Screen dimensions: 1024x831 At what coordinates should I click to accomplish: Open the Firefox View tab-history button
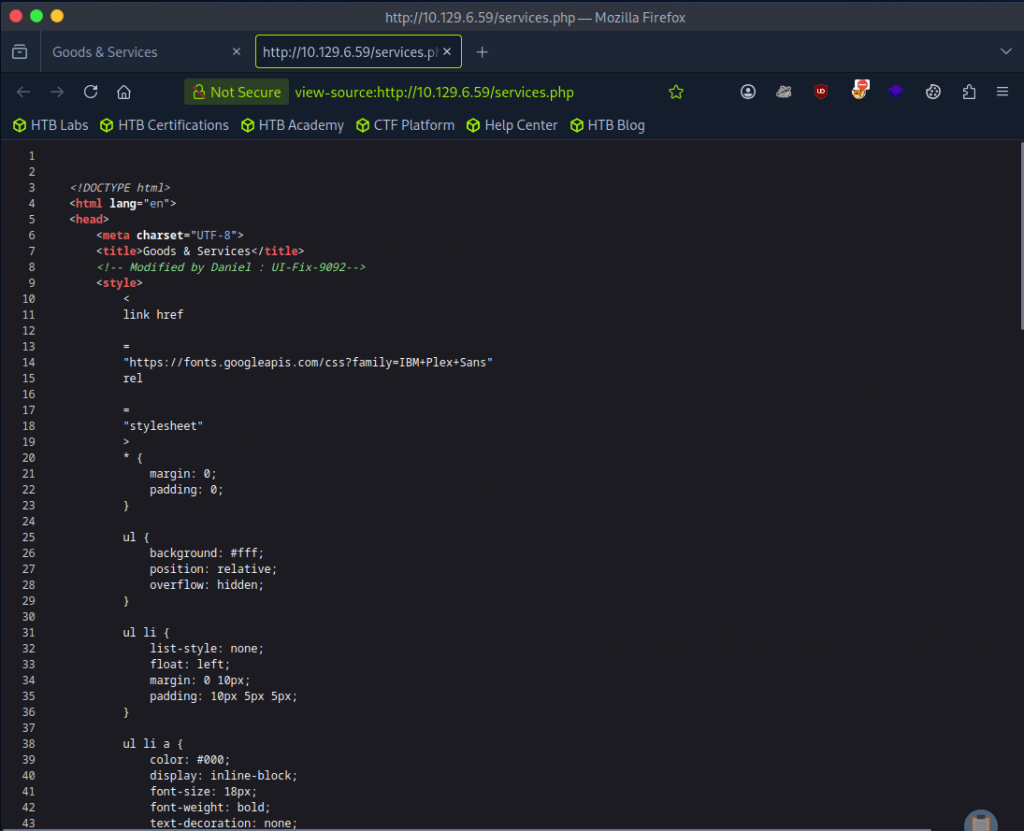click(19, 52)
